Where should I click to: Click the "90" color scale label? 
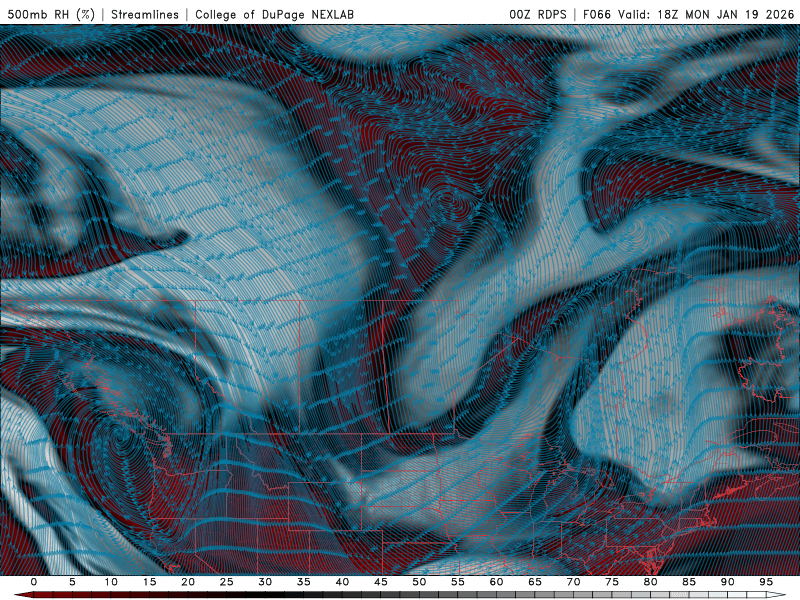[728, 582]
